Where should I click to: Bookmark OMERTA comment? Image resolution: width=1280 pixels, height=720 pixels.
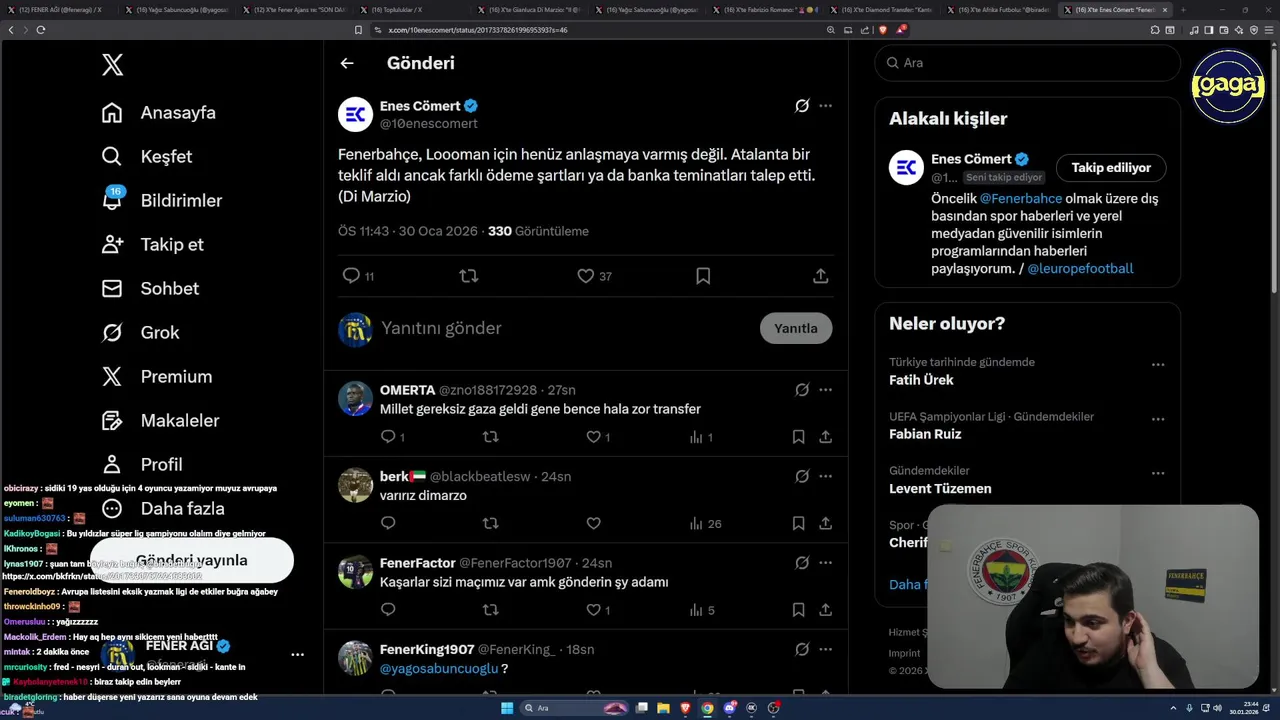click(798, 437)
